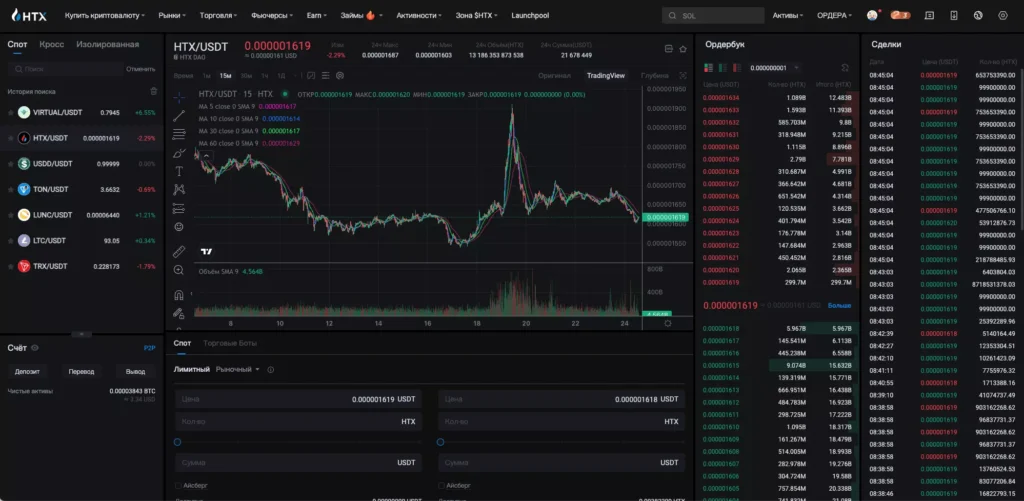Add HTX/USDT to favorites with header star

(683, 48)
